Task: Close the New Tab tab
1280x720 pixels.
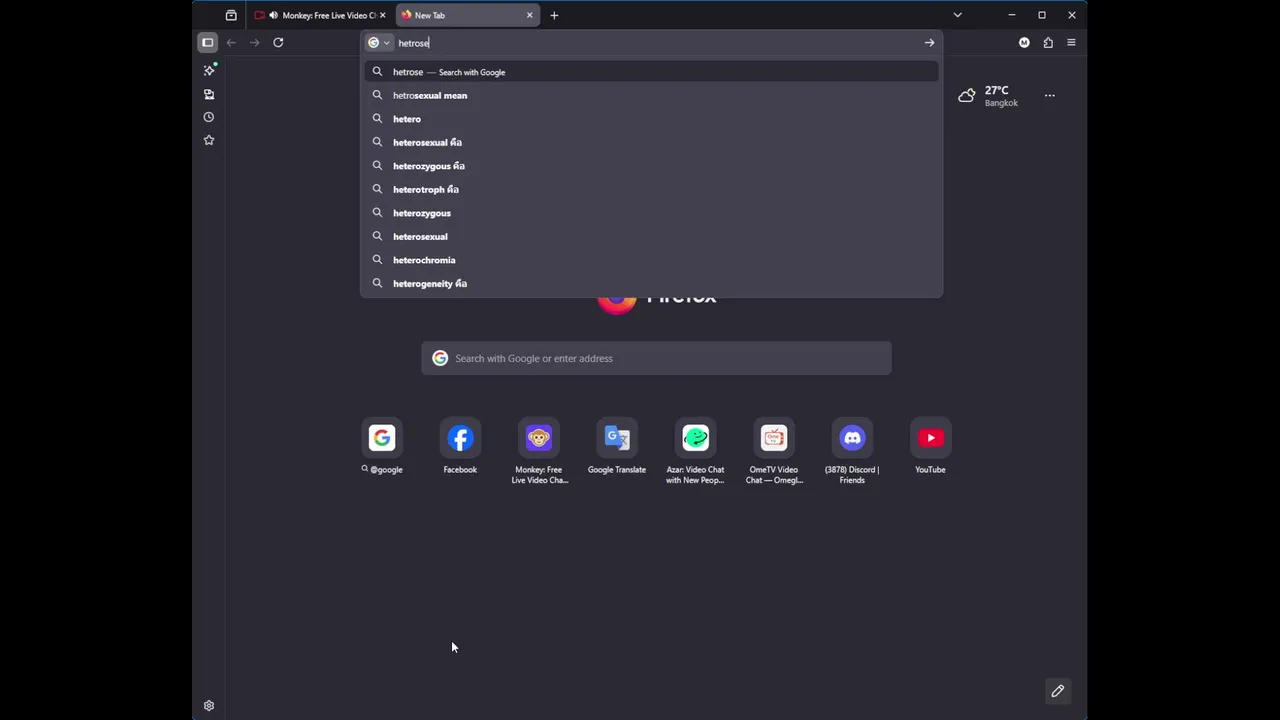Action: (x=529, y=15)
